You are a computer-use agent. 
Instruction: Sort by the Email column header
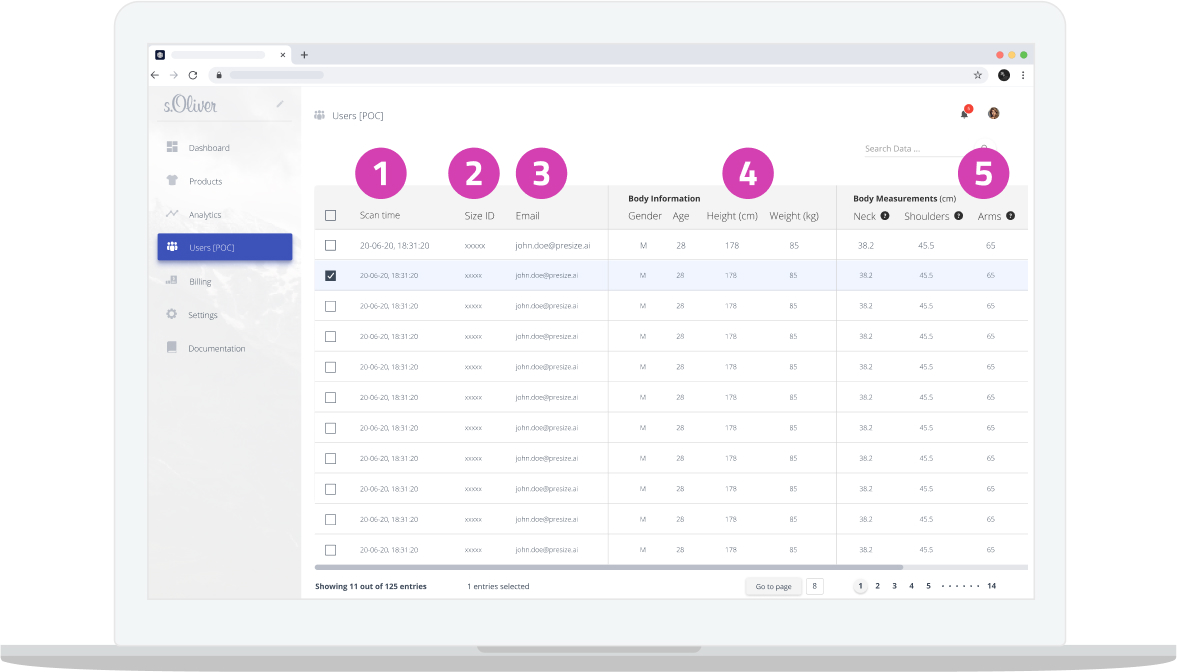point(527,216)
